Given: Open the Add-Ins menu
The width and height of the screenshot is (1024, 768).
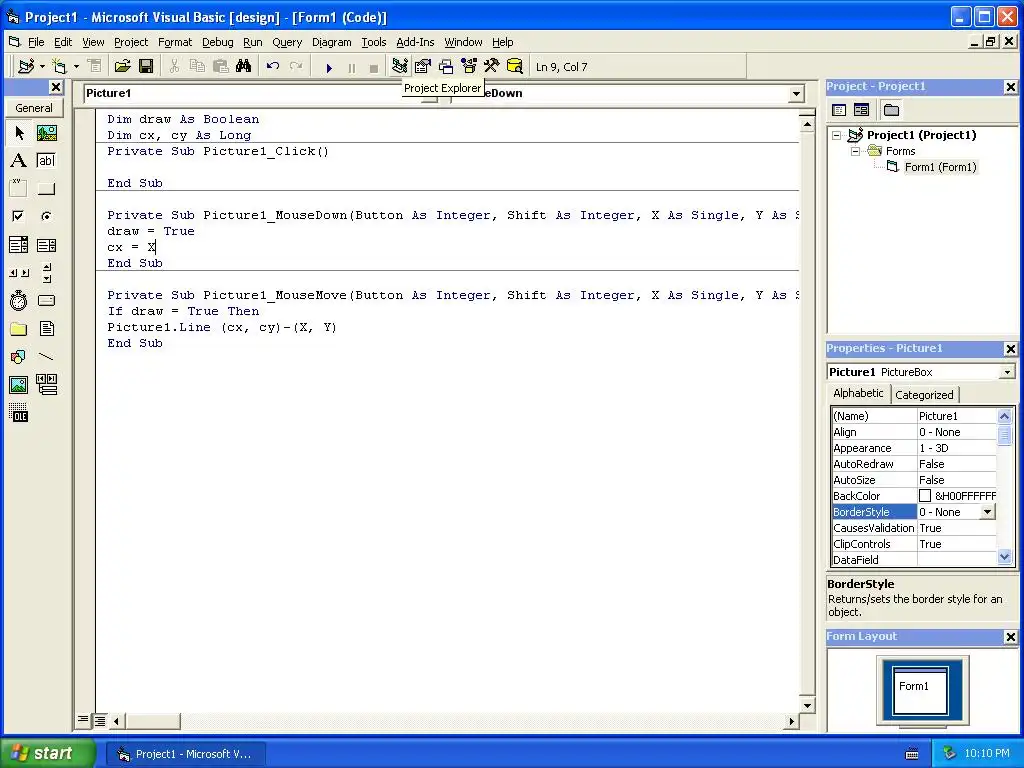Looking at the screenshot, I should pyautogui.click(x=415, y=42).
